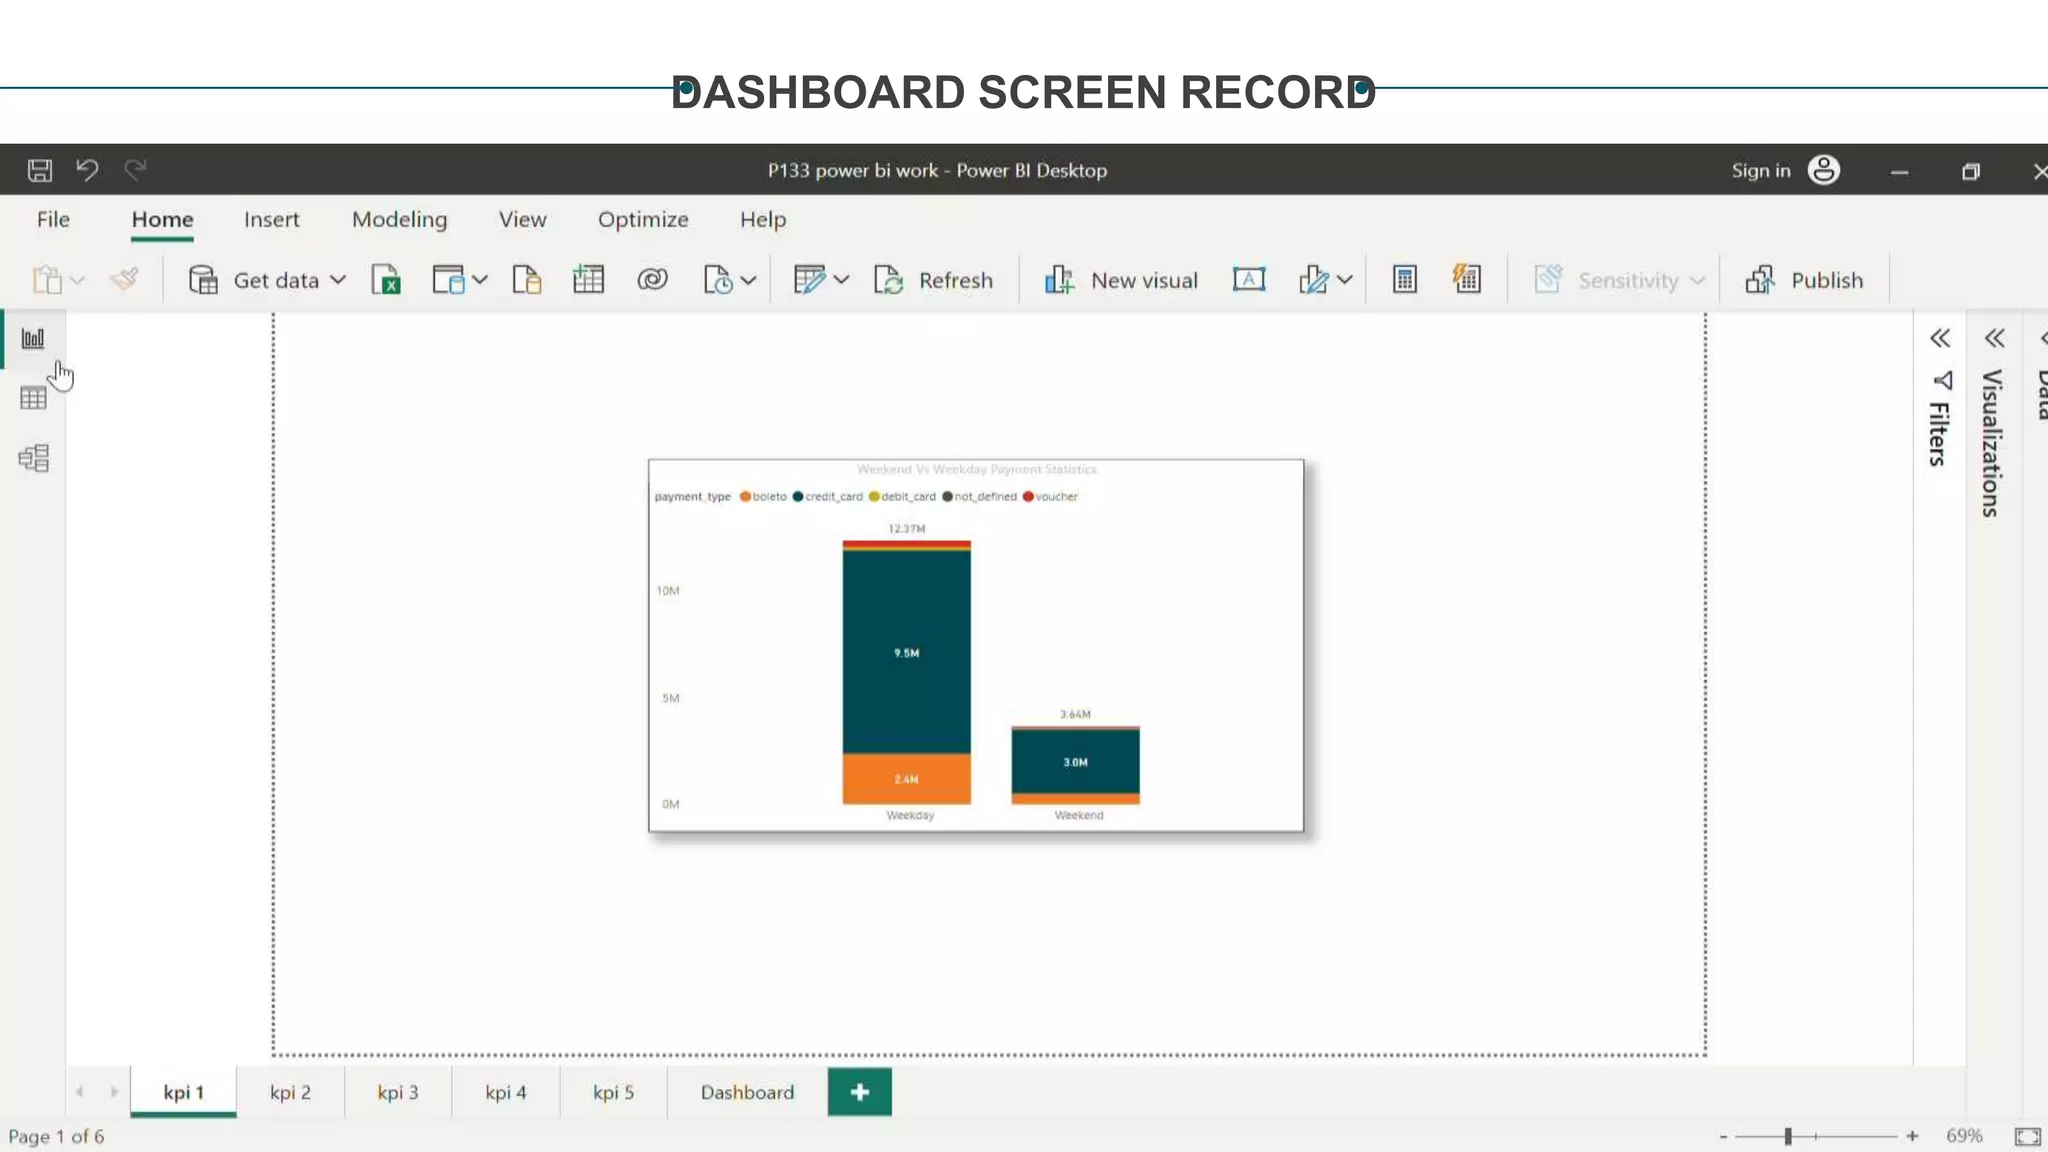Screen dimensions: 2048x1152
Task: Expand the Get data dropdown arrow
Action: (338, 280)
